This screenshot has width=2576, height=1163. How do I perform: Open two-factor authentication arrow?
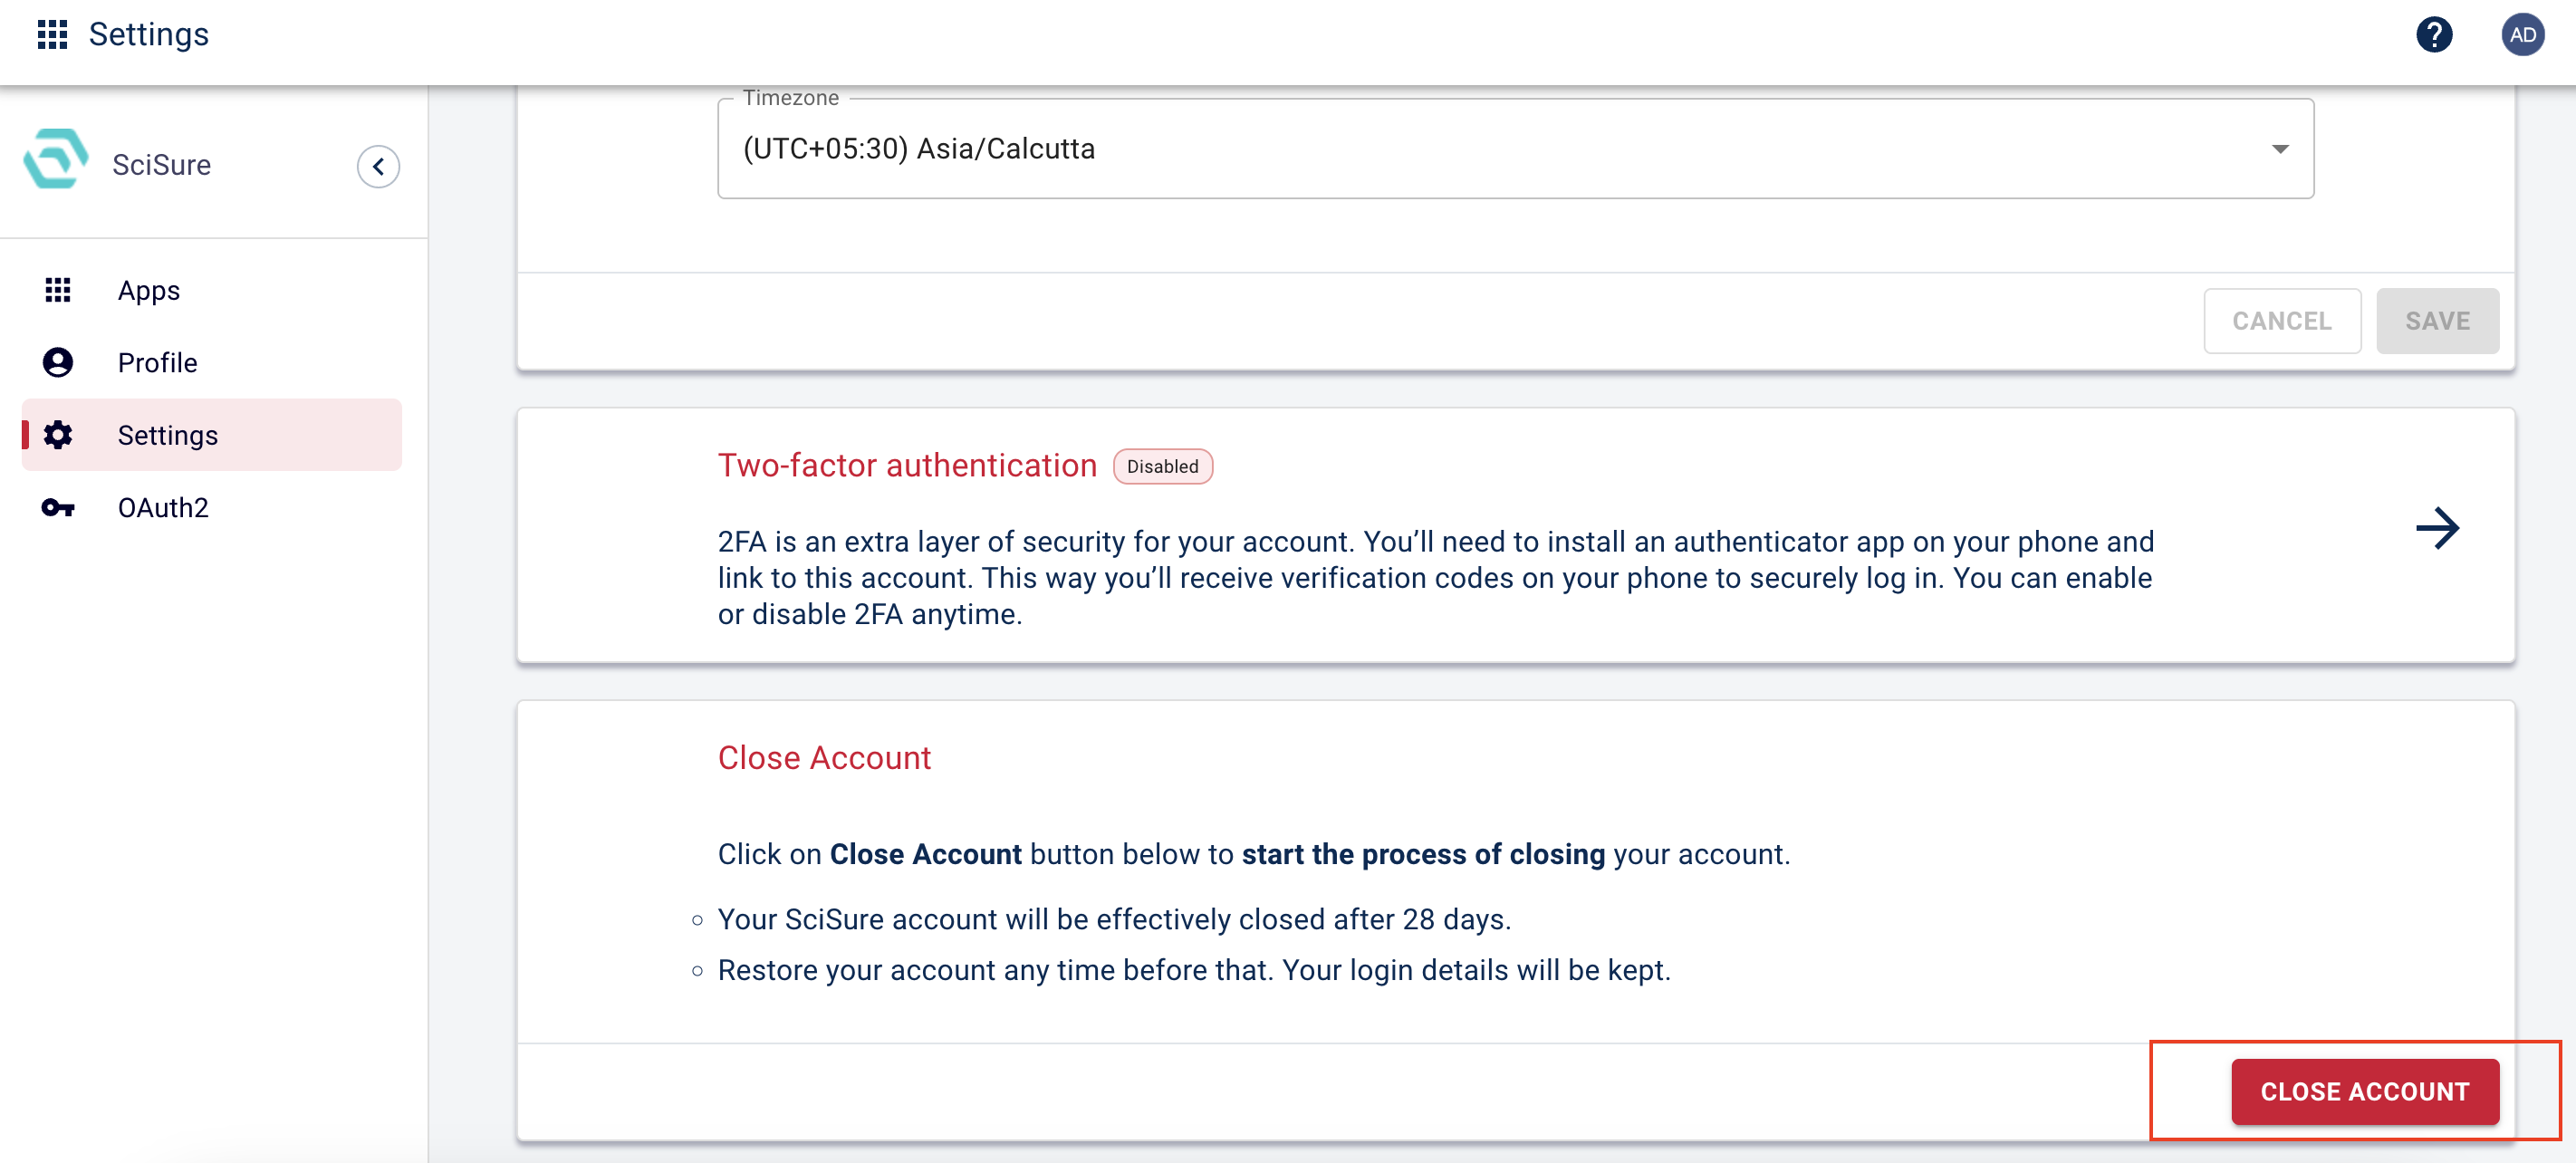point(2437,528)
